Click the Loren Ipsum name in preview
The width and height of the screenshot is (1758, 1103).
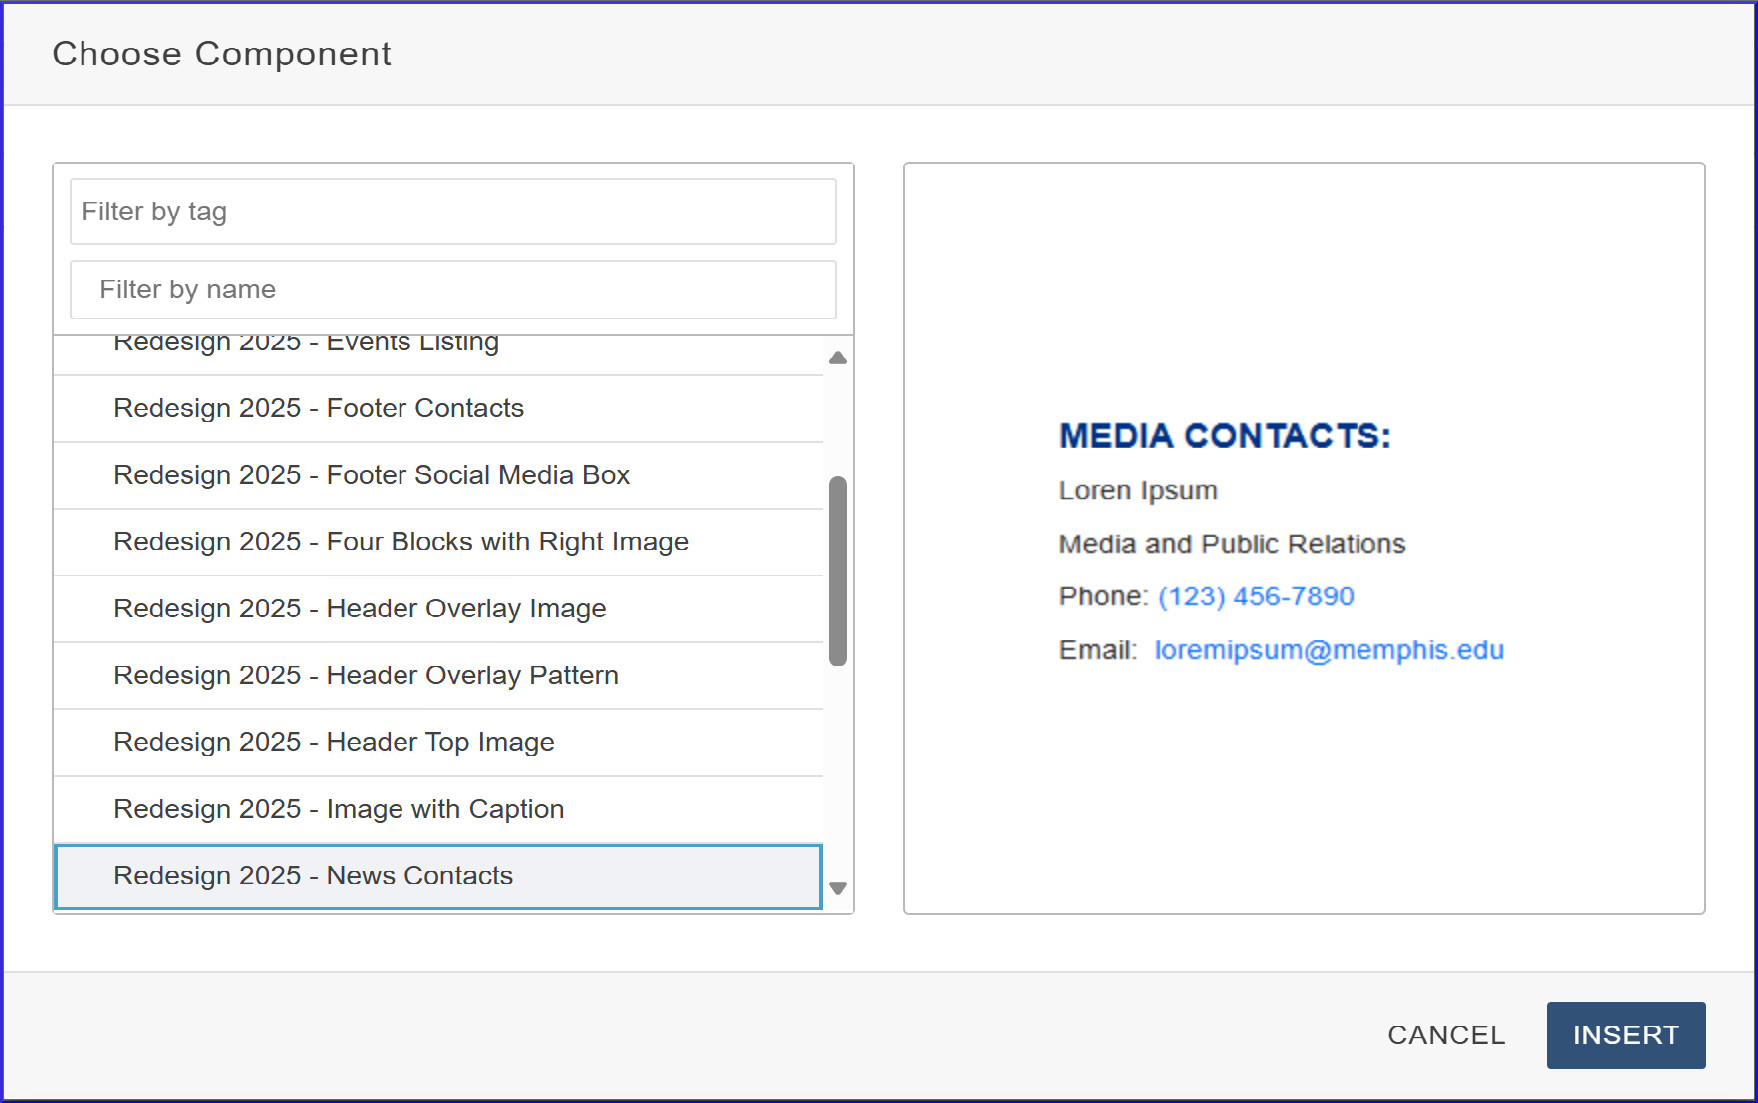point(1138,491)
